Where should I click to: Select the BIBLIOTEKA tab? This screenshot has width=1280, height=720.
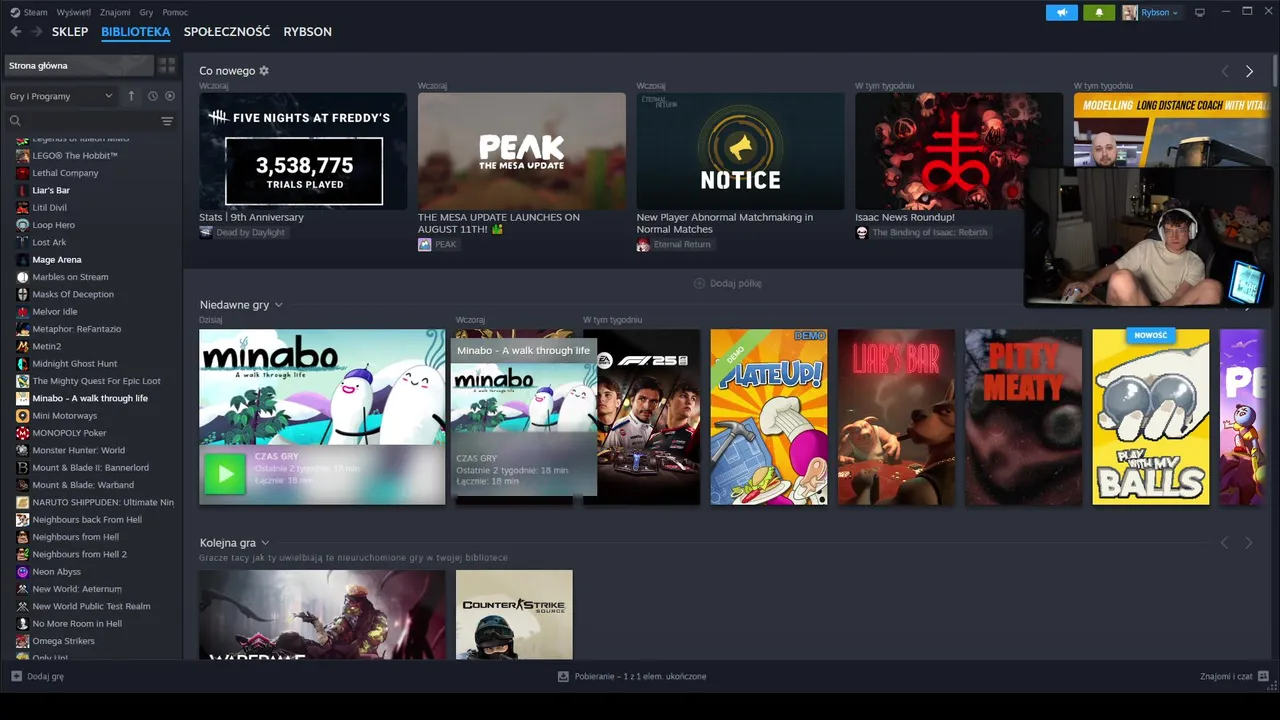(136, 32)
